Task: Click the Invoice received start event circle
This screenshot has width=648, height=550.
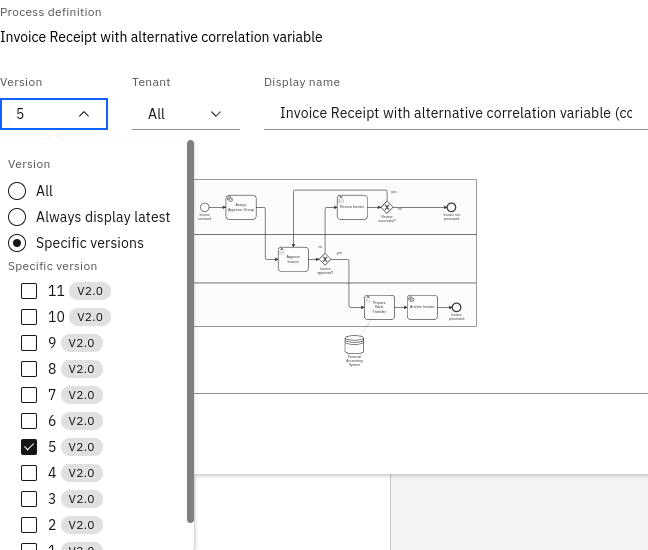Action: click(205, 207)
